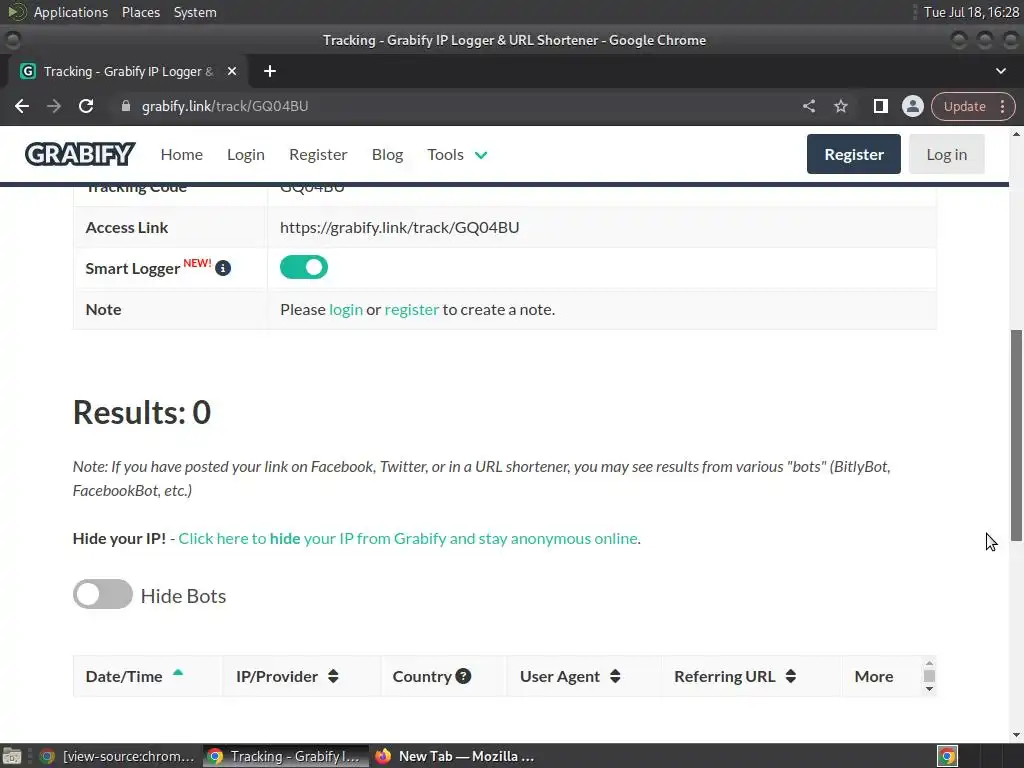1024x768 pixels.
Task: Click the login link in Note row
Action: 345,310
